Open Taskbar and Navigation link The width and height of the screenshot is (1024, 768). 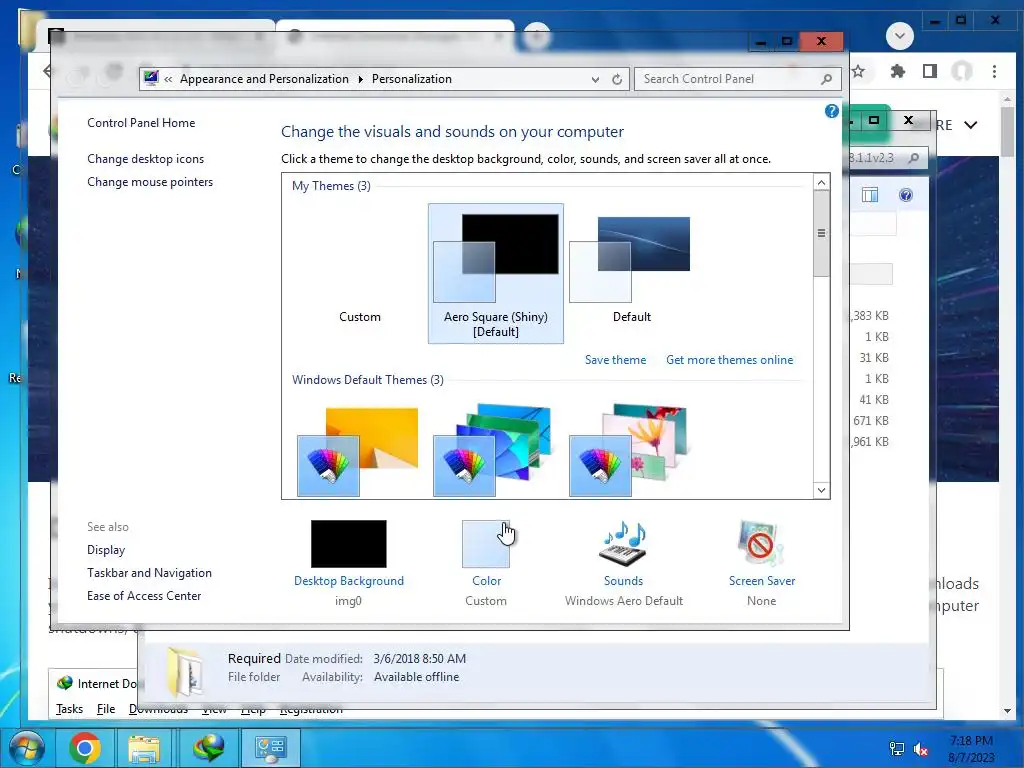[x=150, y=573]
